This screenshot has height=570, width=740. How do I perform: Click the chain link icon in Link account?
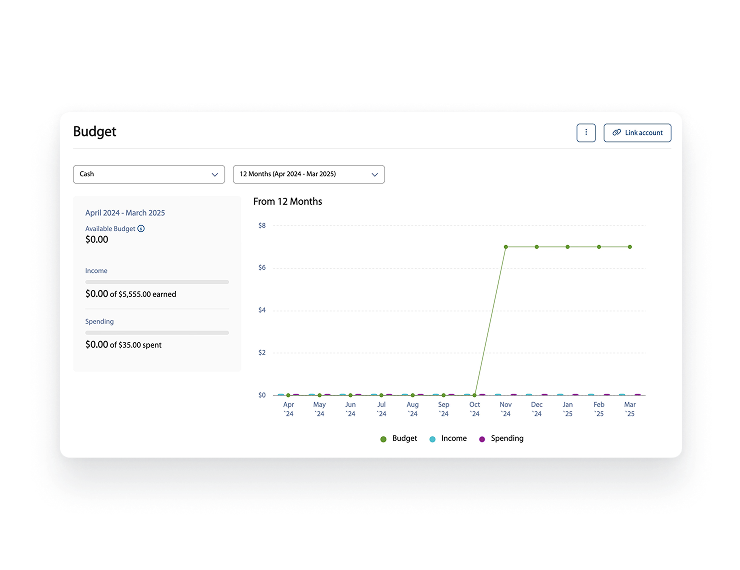616,133
